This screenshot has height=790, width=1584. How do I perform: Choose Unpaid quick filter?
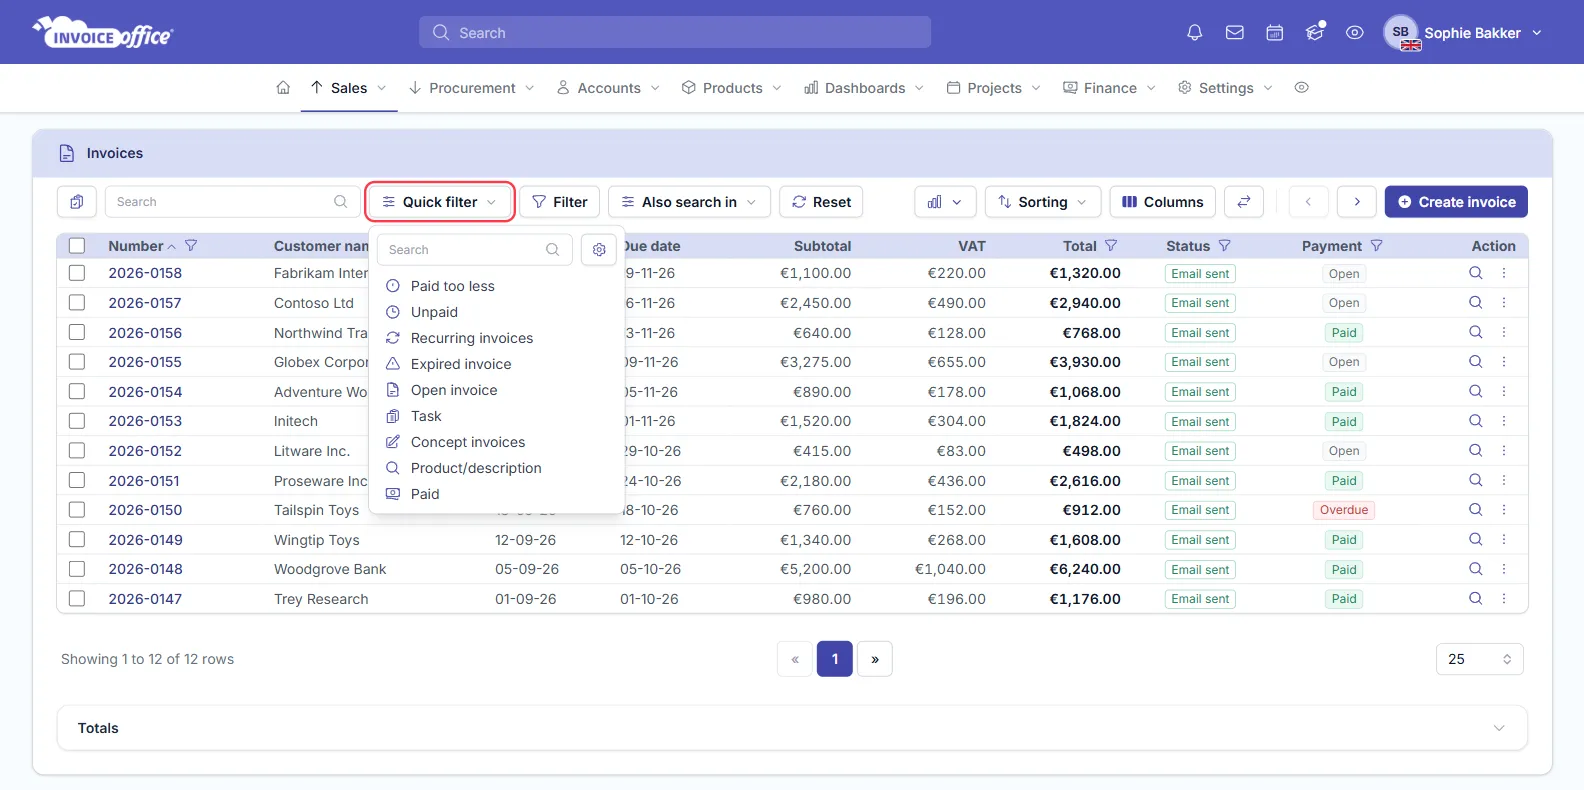click(x=434, y=312)
